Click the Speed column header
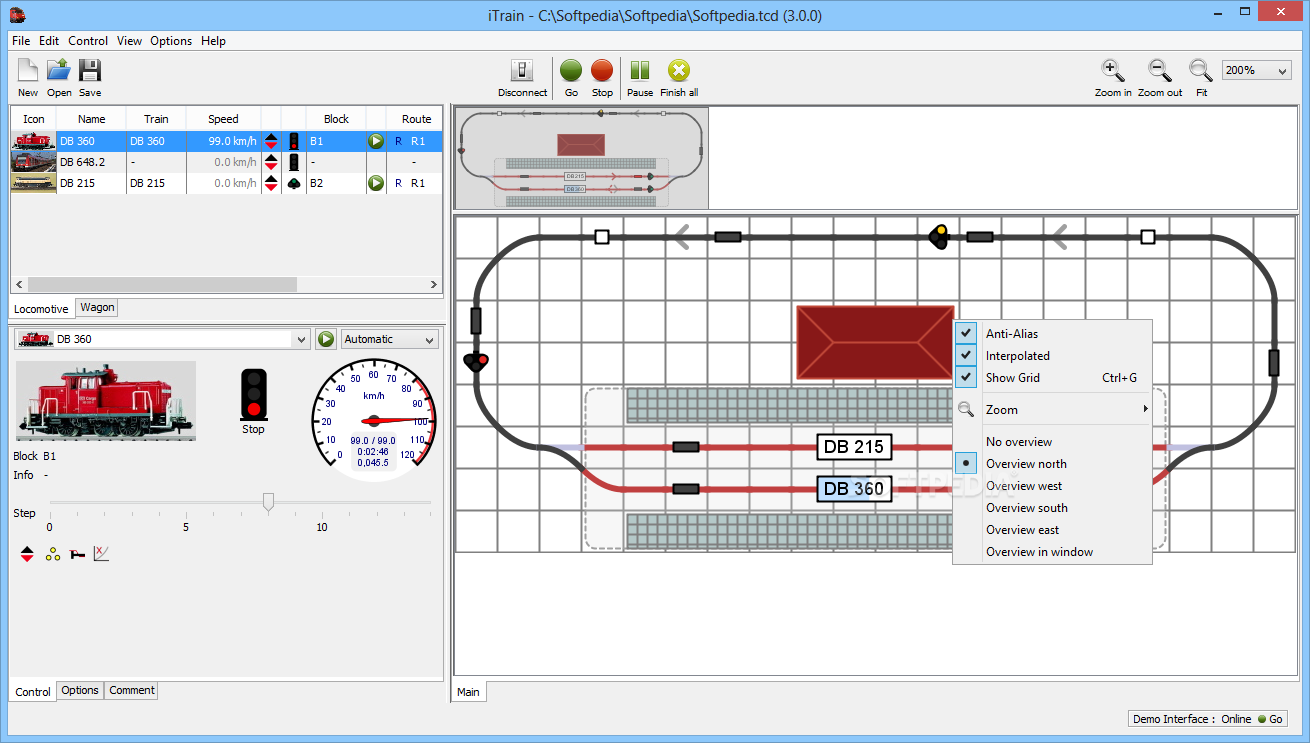 tap(223, 119)
